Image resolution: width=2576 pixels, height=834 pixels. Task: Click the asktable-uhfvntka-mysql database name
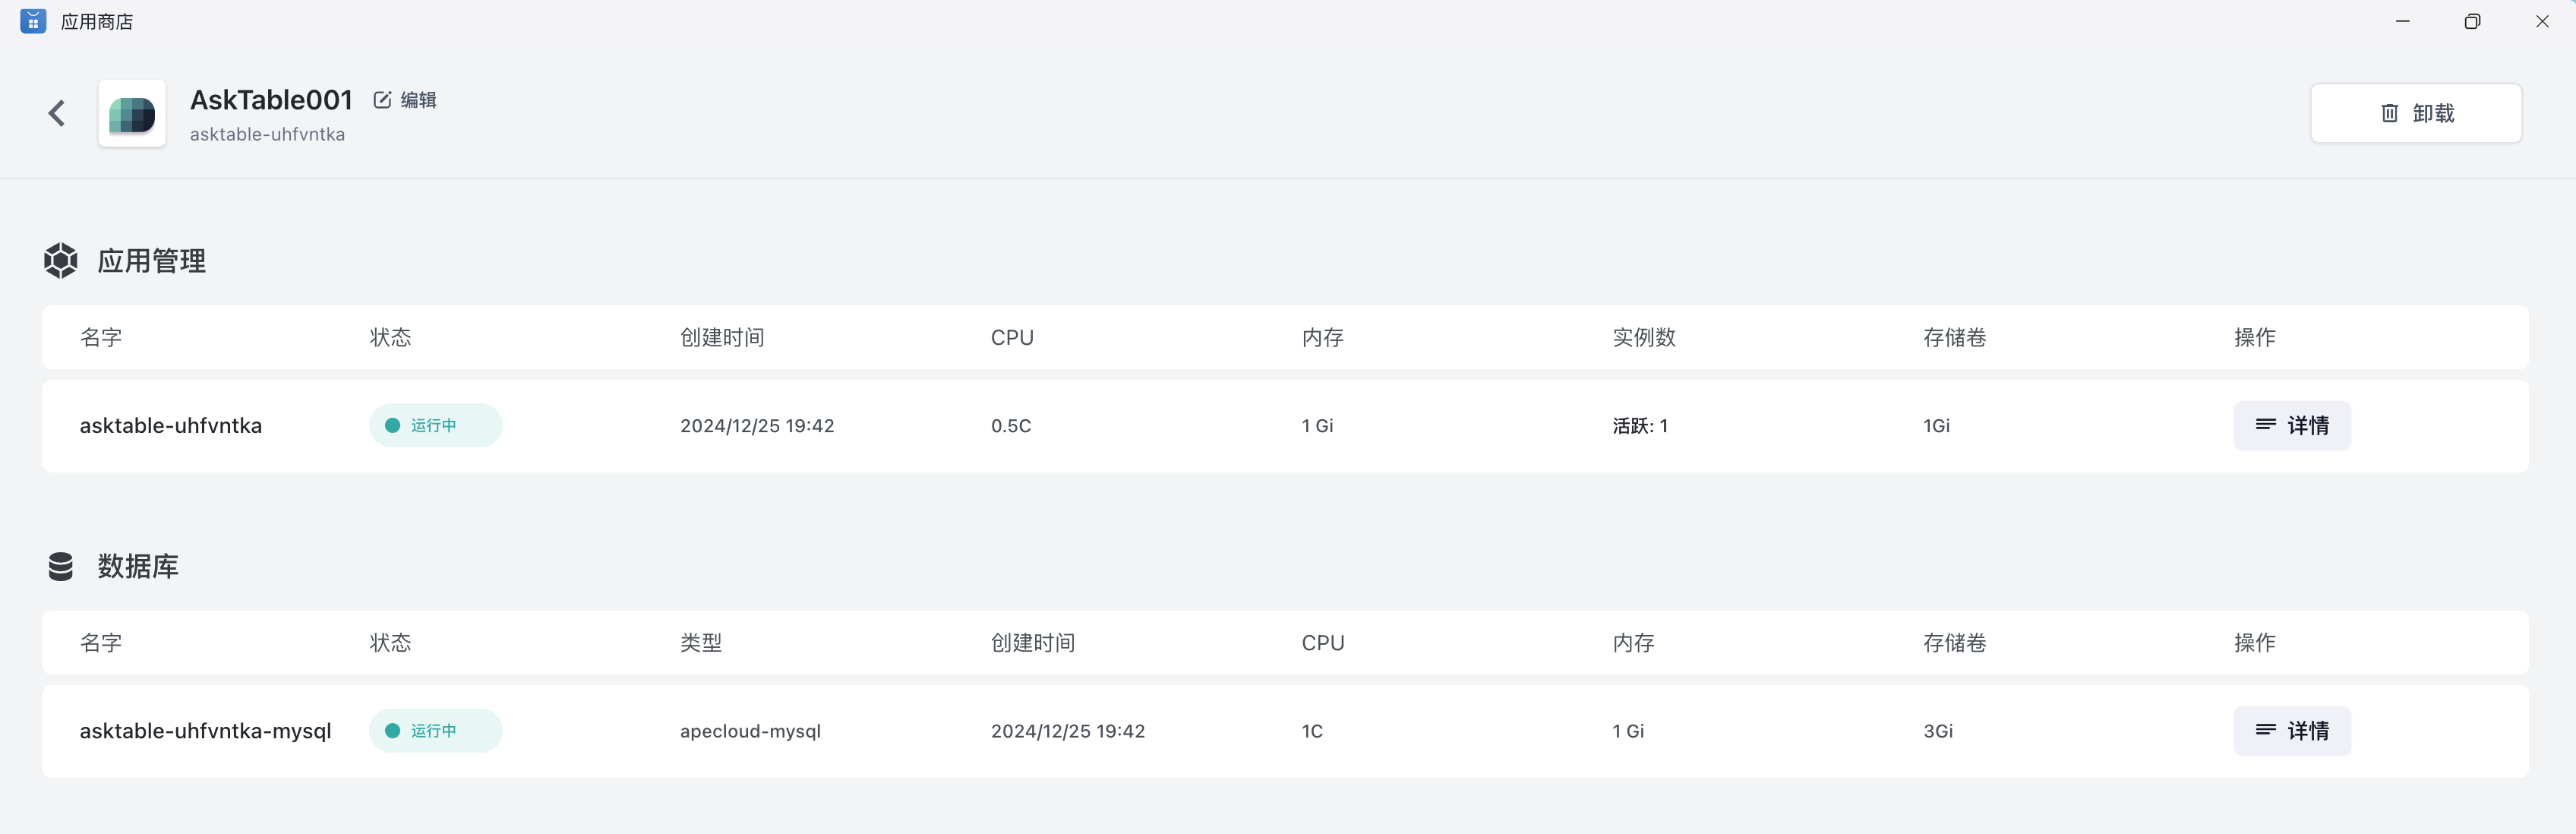(205, 731)
